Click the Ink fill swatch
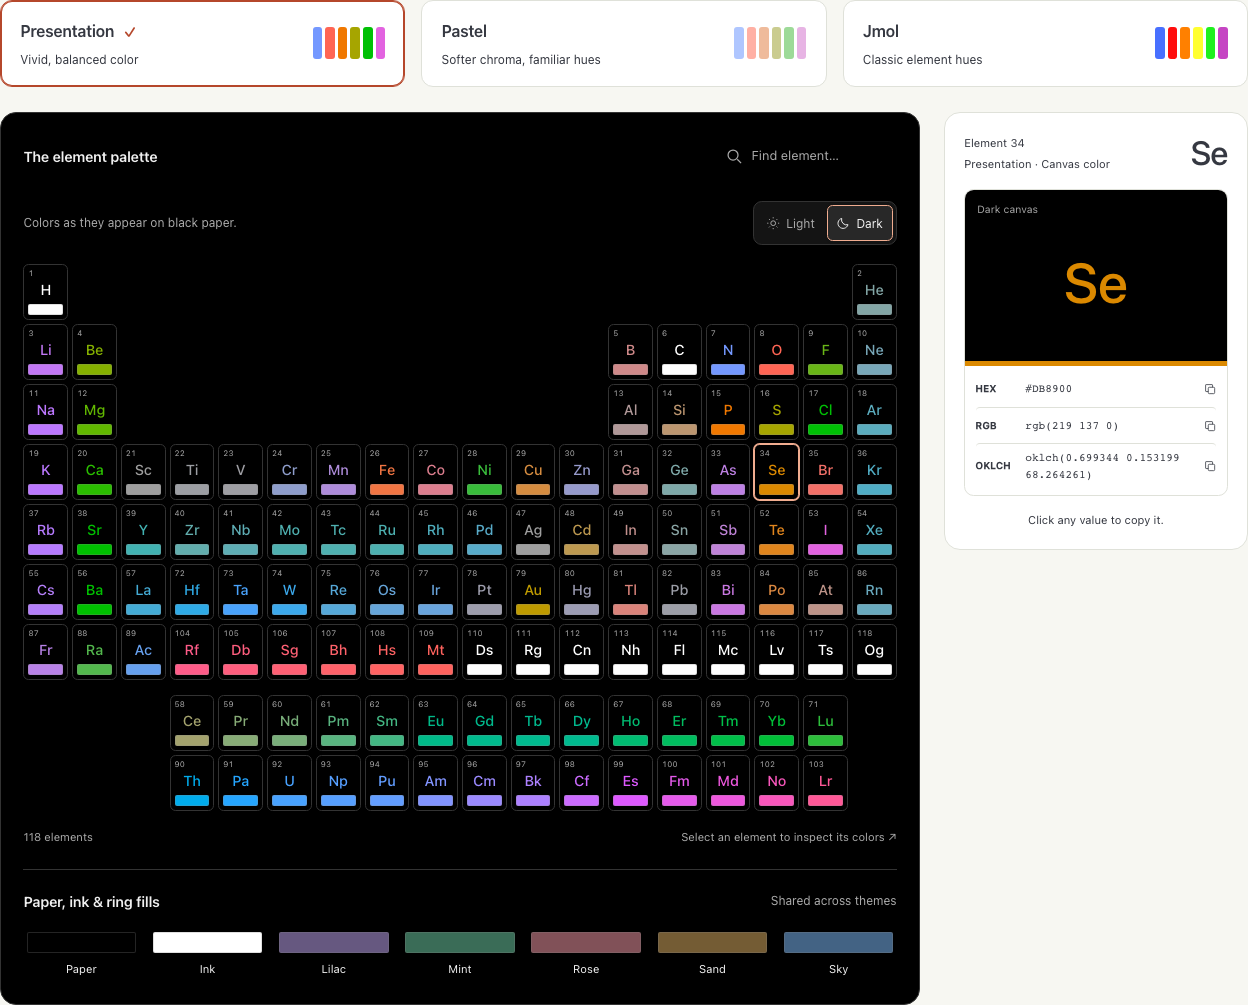The height and width of the screenshot is (1005, 1248). click(207, 942)
